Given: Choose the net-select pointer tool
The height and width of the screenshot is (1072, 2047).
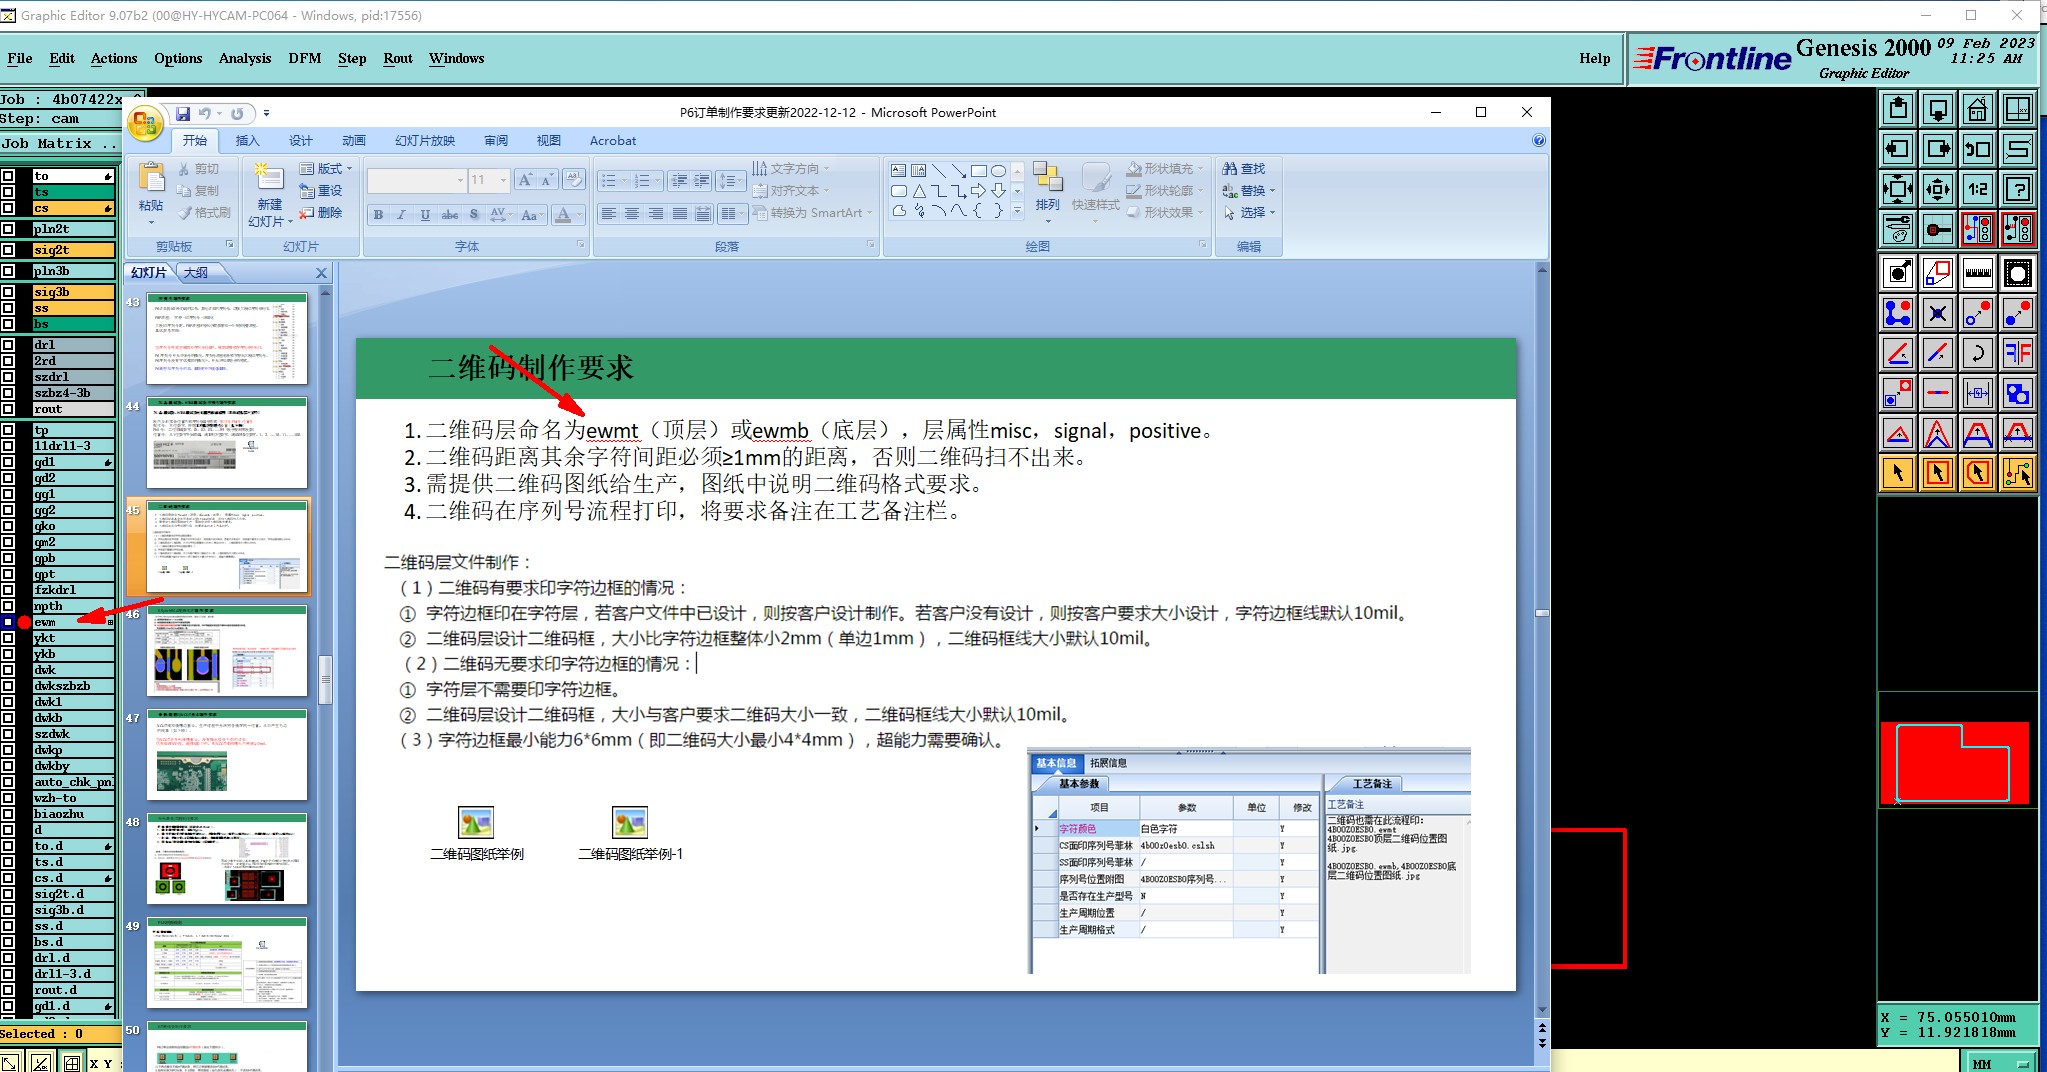Looking at the screenshot, I should [2018, 473].
